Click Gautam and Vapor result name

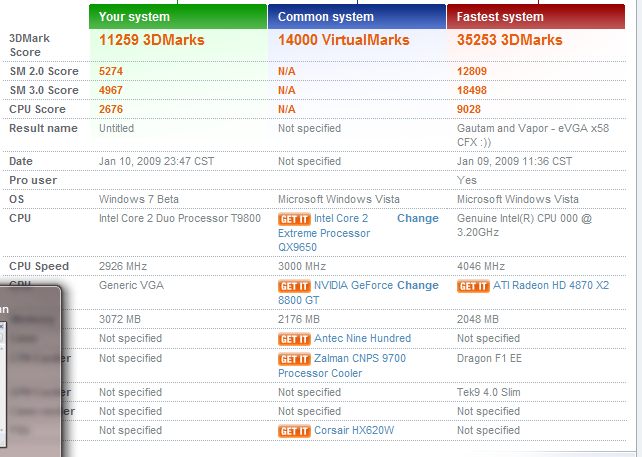click(533, 135)
